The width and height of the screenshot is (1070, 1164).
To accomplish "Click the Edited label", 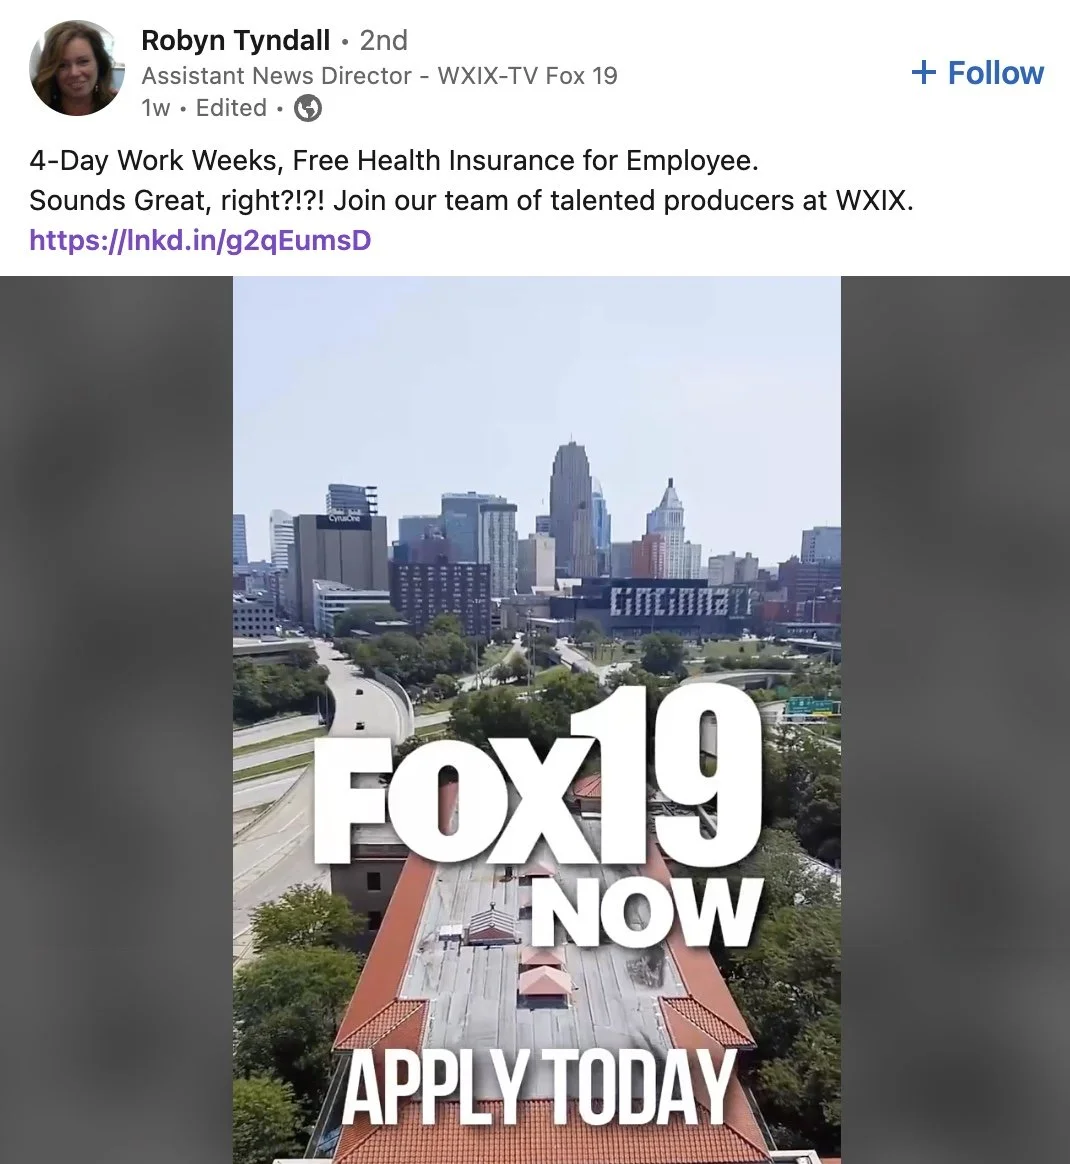I will click(x=231, y=108).
